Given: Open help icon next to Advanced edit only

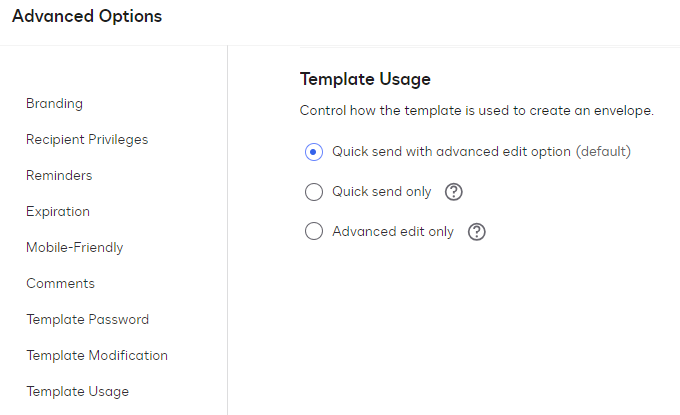Looking at the screenshot, I should click(x=477, y=232).
